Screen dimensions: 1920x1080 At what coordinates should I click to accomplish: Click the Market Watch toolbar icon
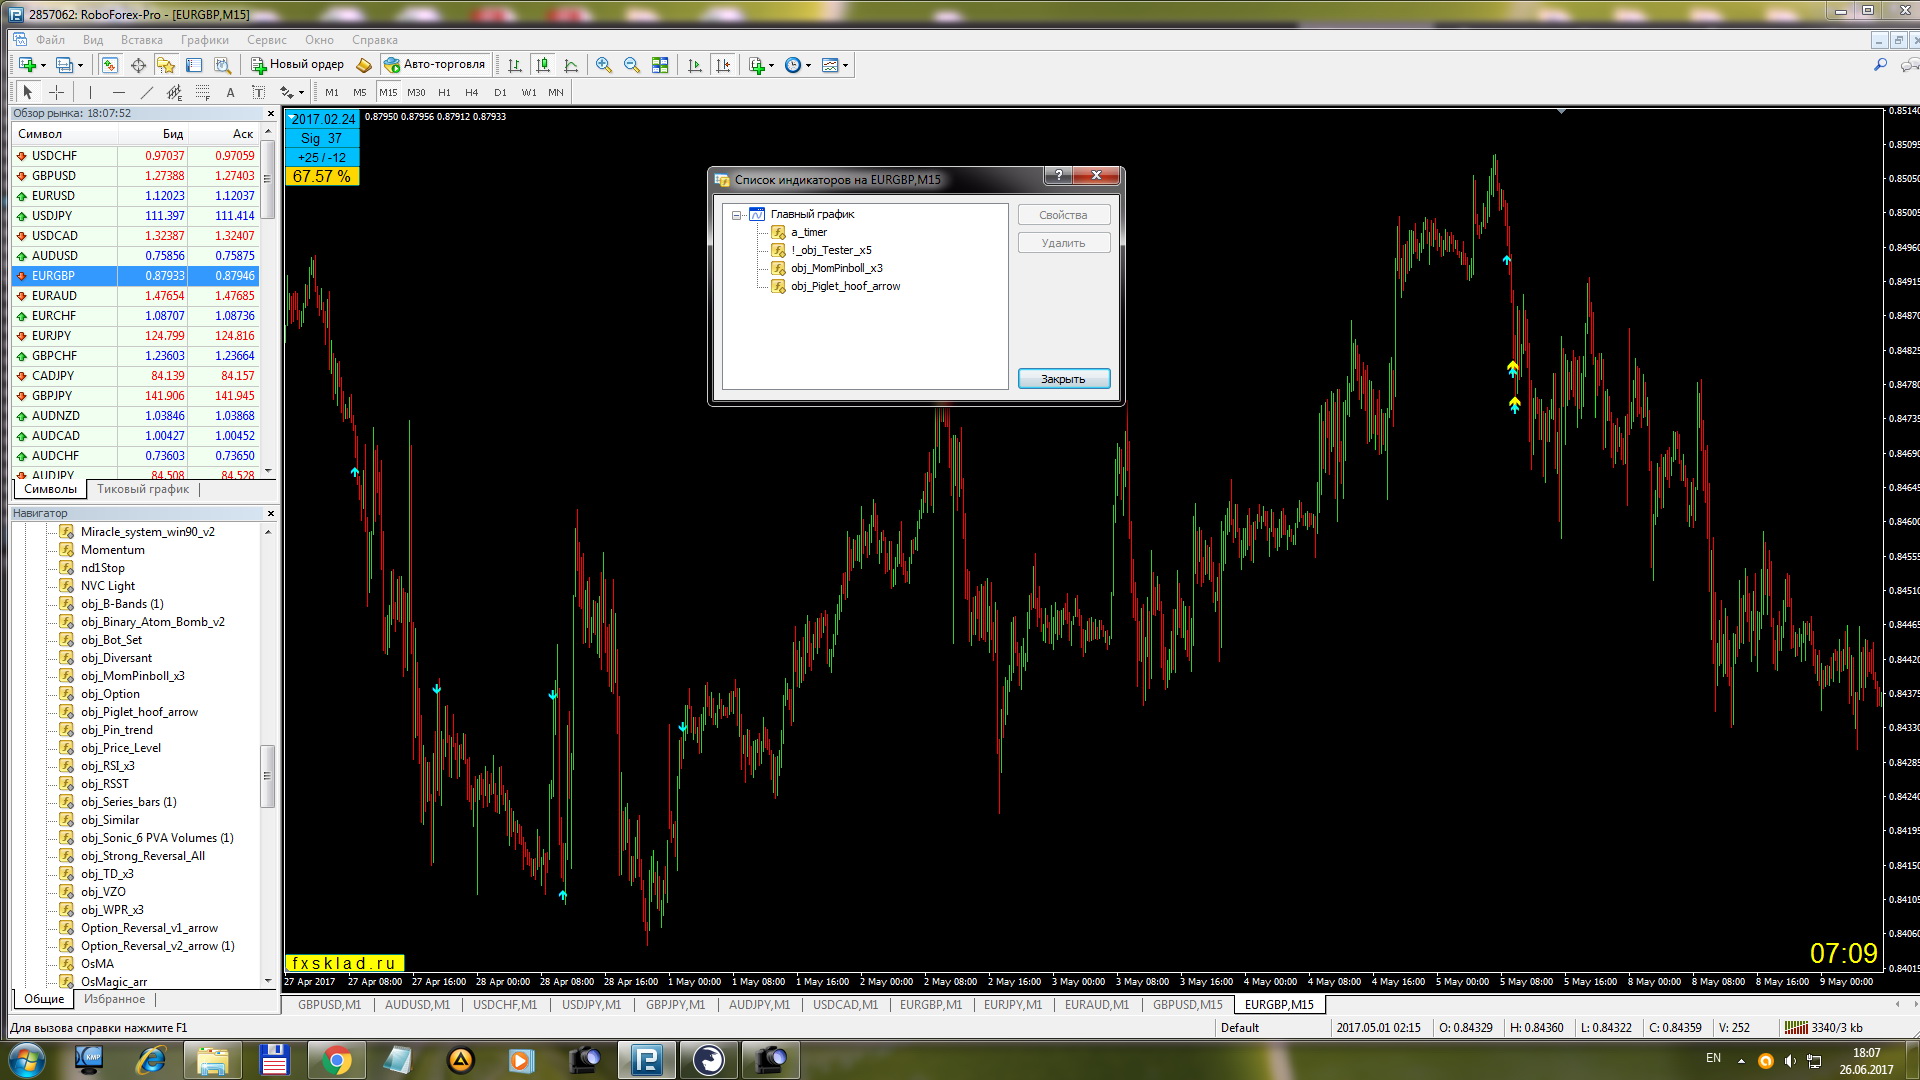pos(110,65)
